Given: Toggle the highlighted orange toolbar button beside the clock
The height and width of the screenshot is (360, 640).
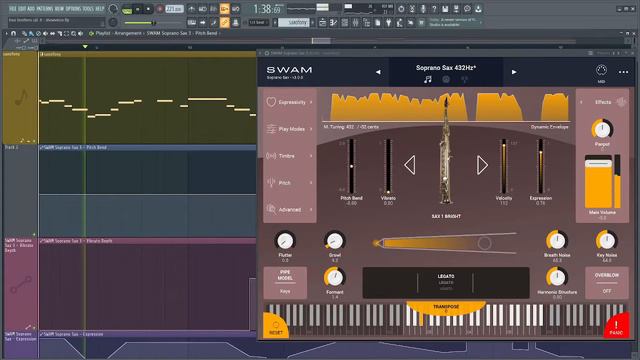Looking at the screenshot, I should coord(224,9).
